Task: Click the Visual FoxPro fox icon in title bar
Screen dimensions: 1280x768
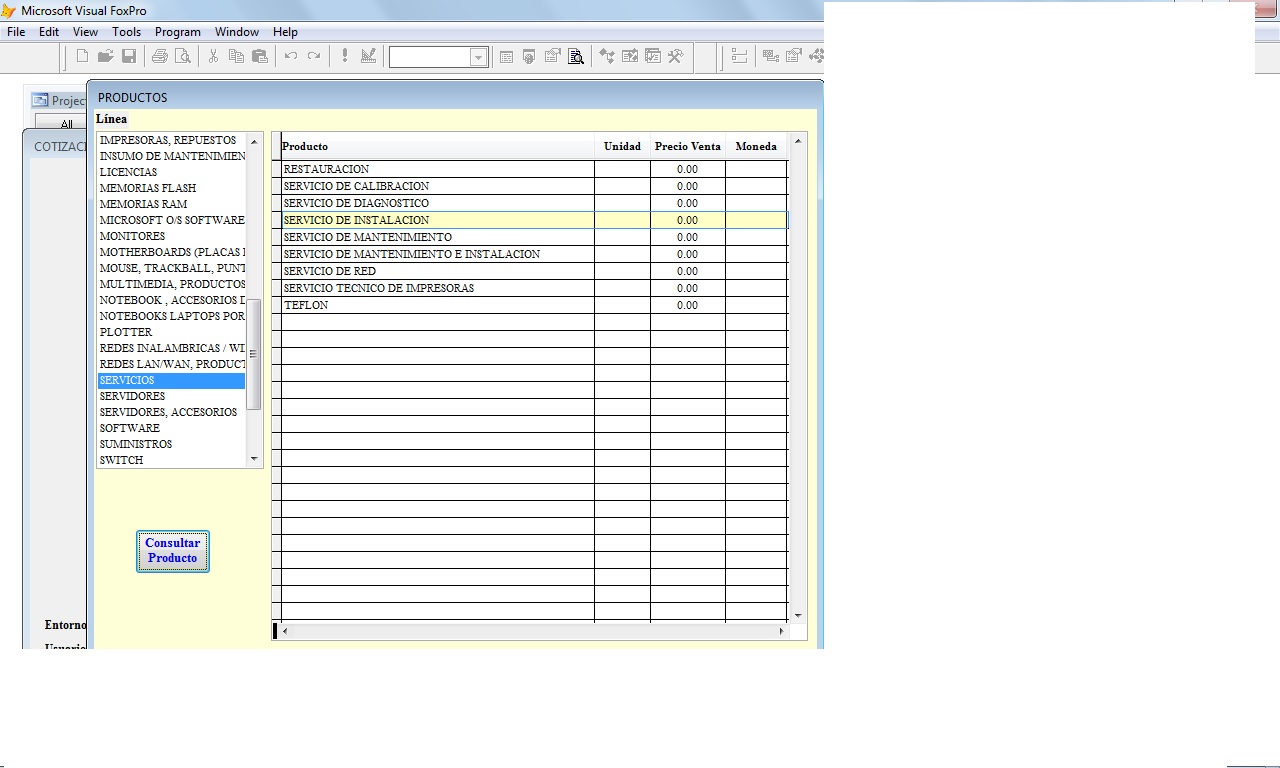Action: [x=9, y=10]
